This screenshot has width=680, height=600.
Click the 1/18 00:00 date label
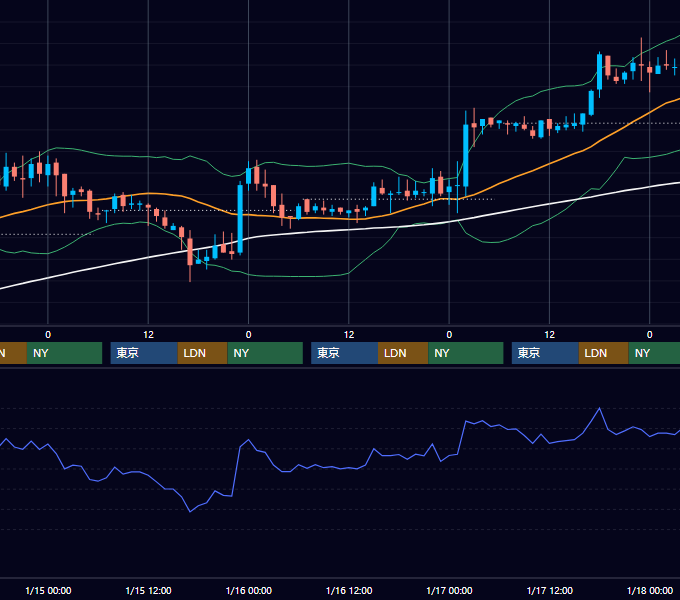pyautogui.click(x=650, y=590)
